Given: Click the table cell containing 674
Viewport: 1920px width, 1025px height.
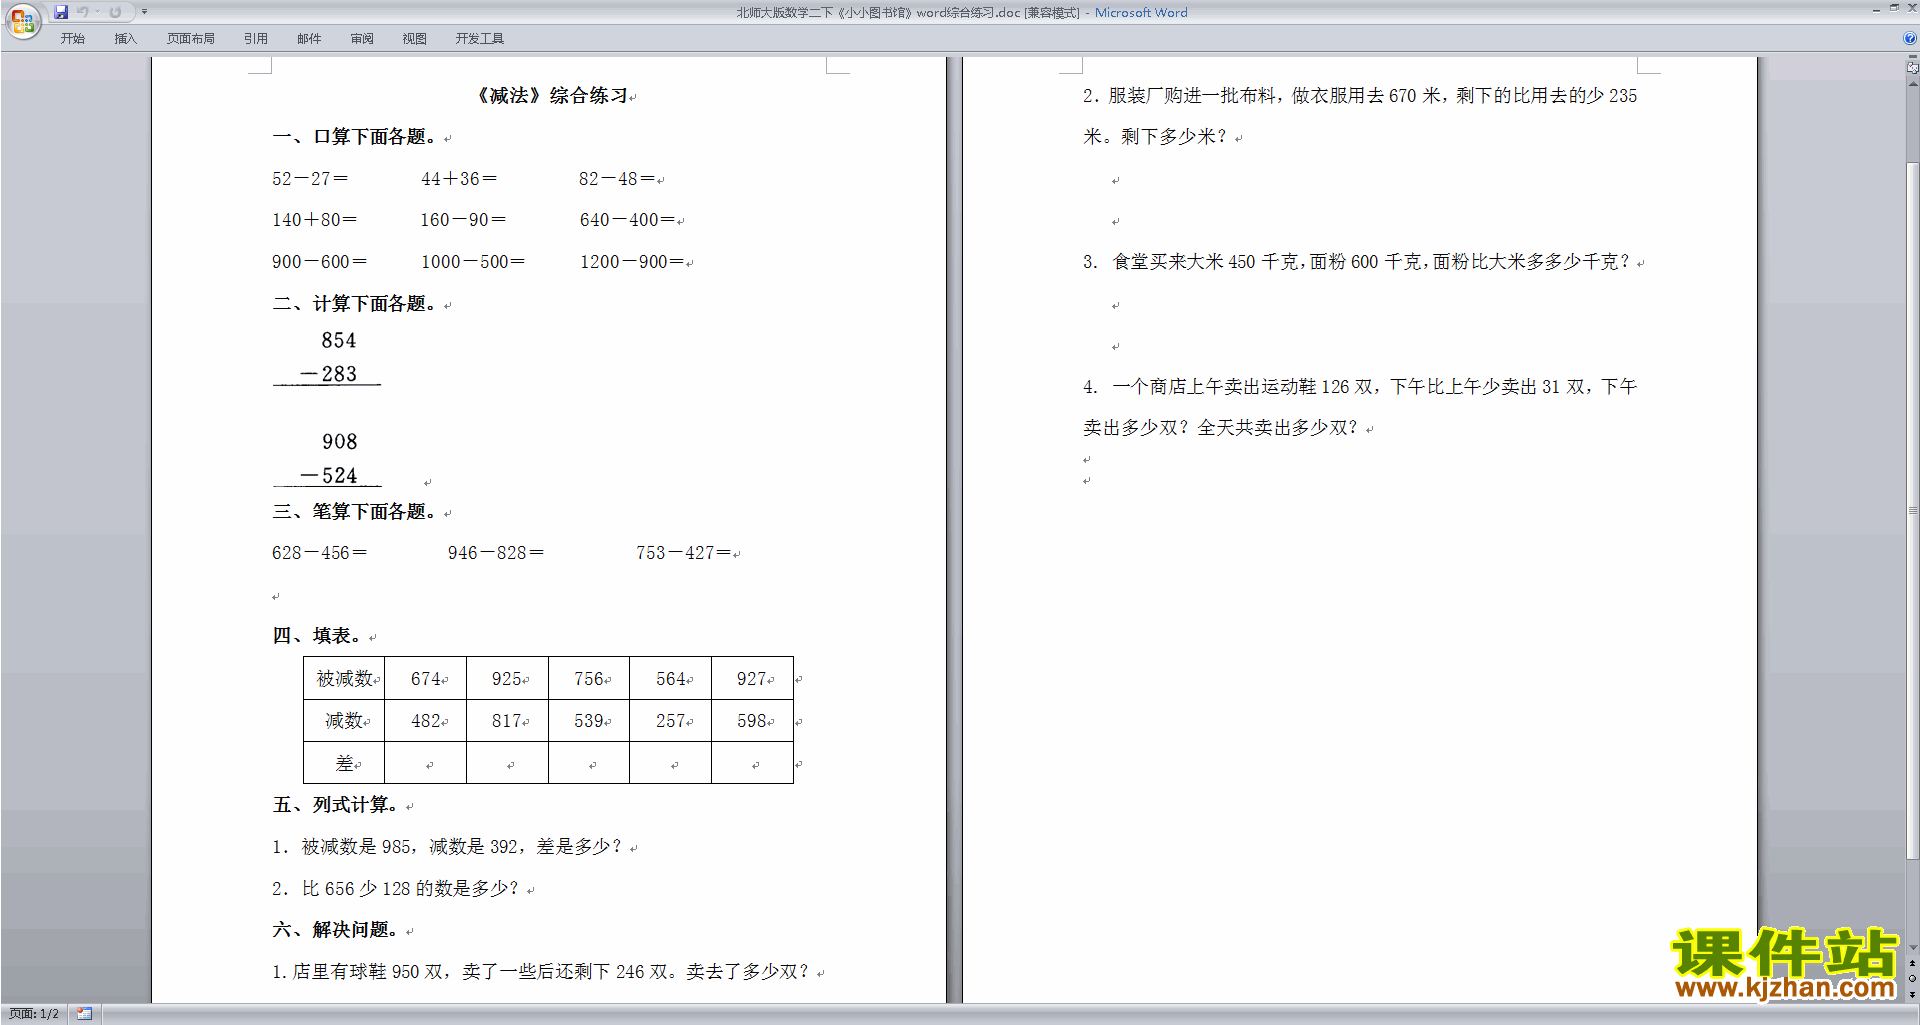Looking at the screenshot, I should click(x=425, y=678).
